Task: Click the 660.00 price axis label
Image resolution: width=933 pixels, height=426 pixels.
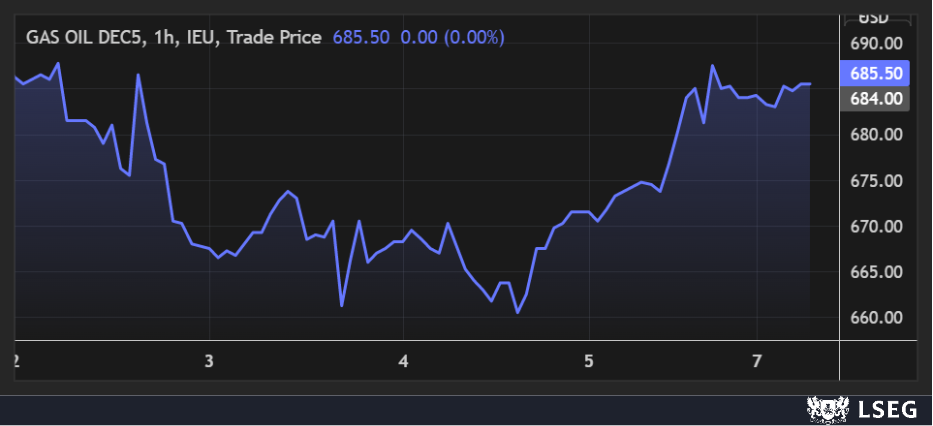Action: [x=877, y=318]
